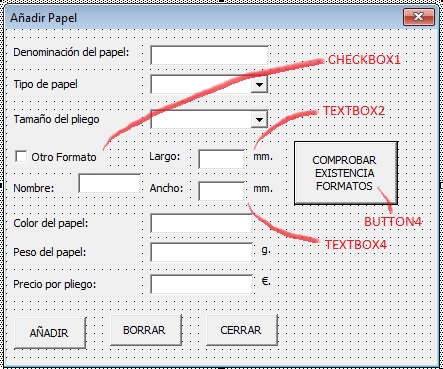Click the Añadir Papel title text
This screenshot has height=369, width=443.
[43, 18]
